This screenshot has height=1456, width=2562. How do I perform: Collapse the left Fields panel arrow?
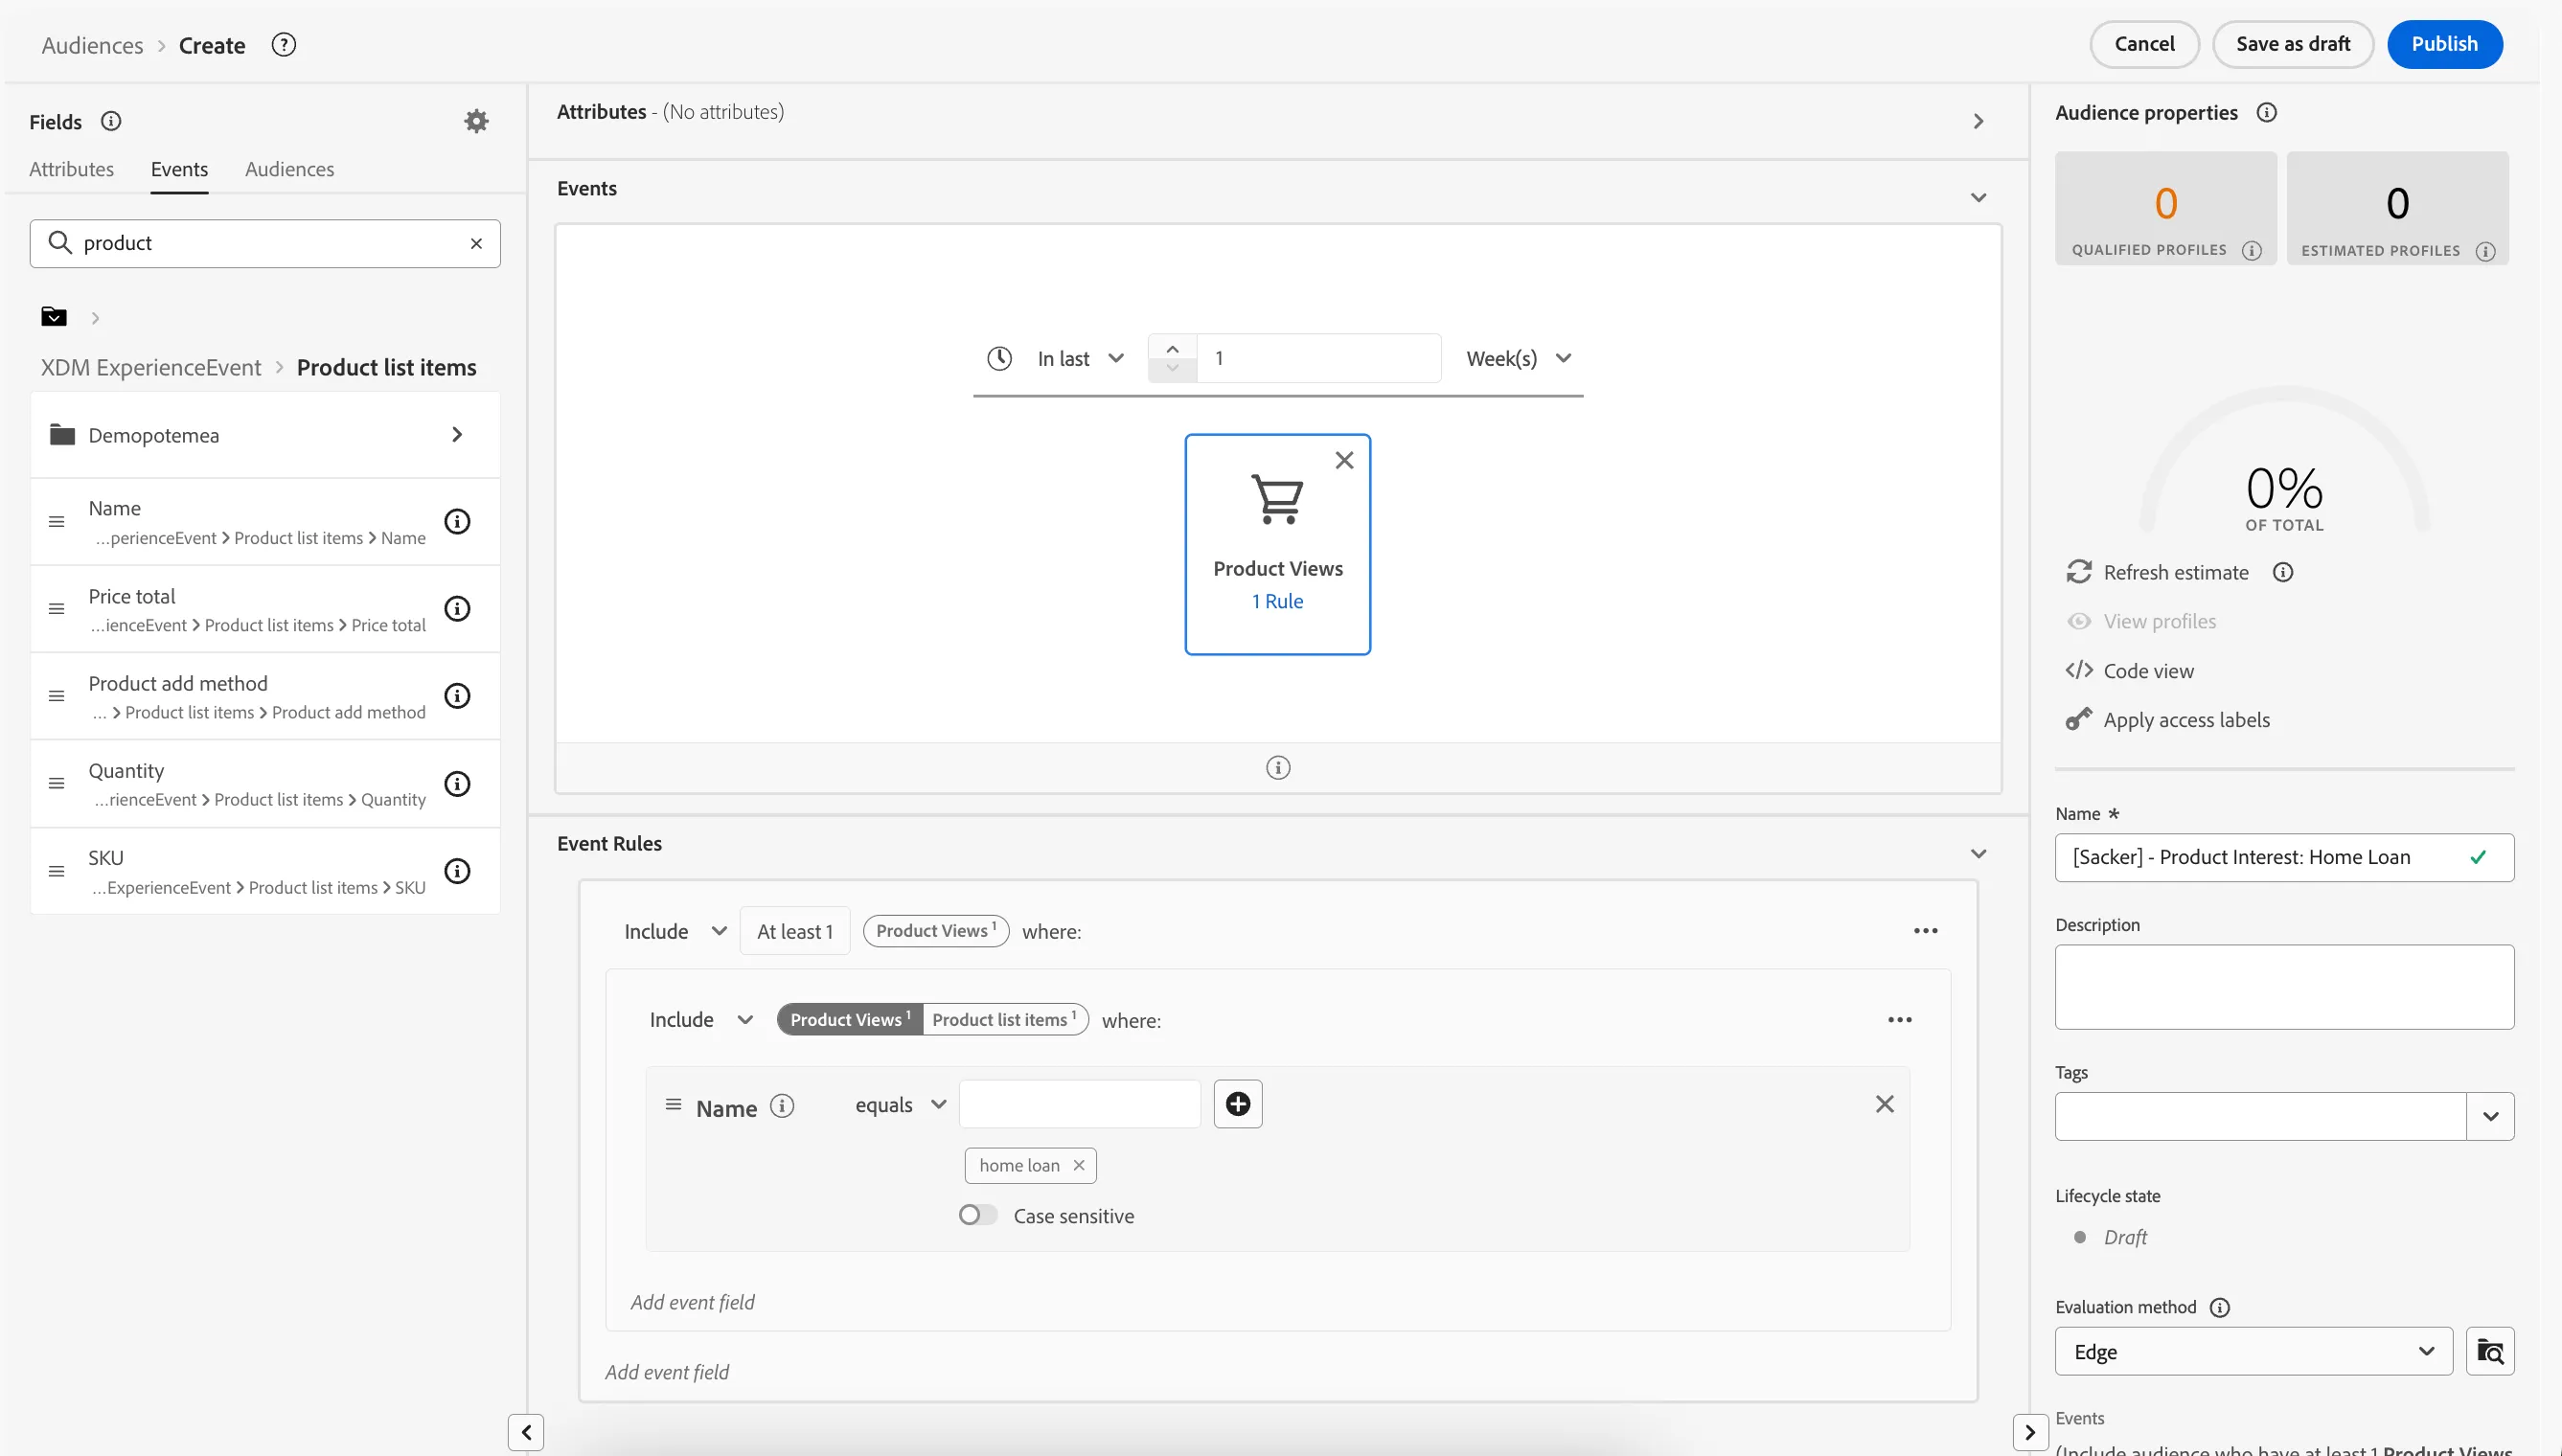click(x=526, y=1432)
